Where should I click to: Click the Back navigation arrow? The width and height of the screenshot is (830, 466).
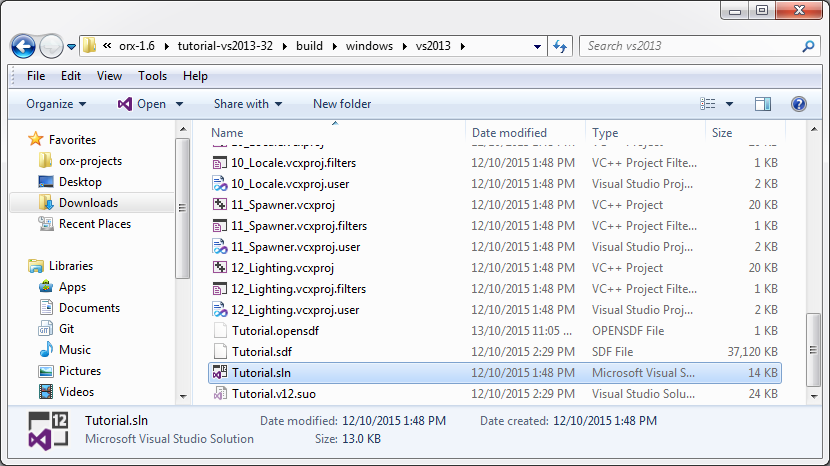click(24, 46)
